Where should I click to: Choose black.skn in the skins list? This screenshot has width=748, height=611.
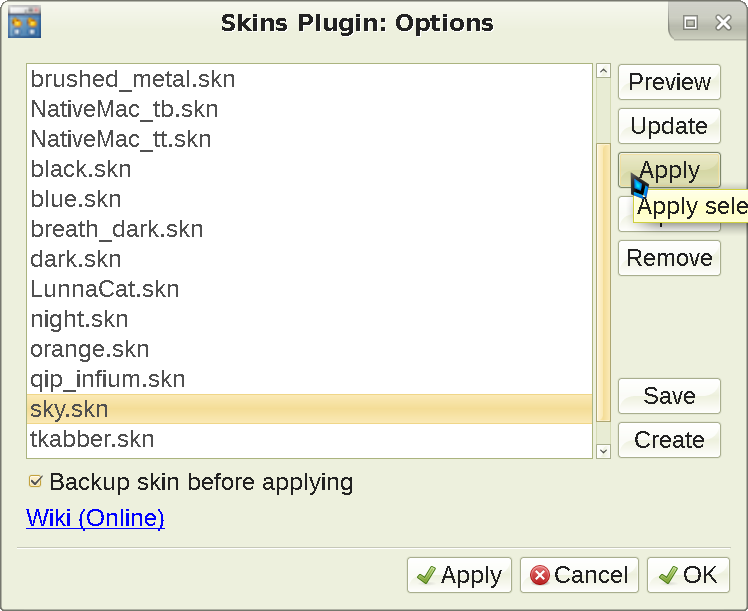(81, 169)
